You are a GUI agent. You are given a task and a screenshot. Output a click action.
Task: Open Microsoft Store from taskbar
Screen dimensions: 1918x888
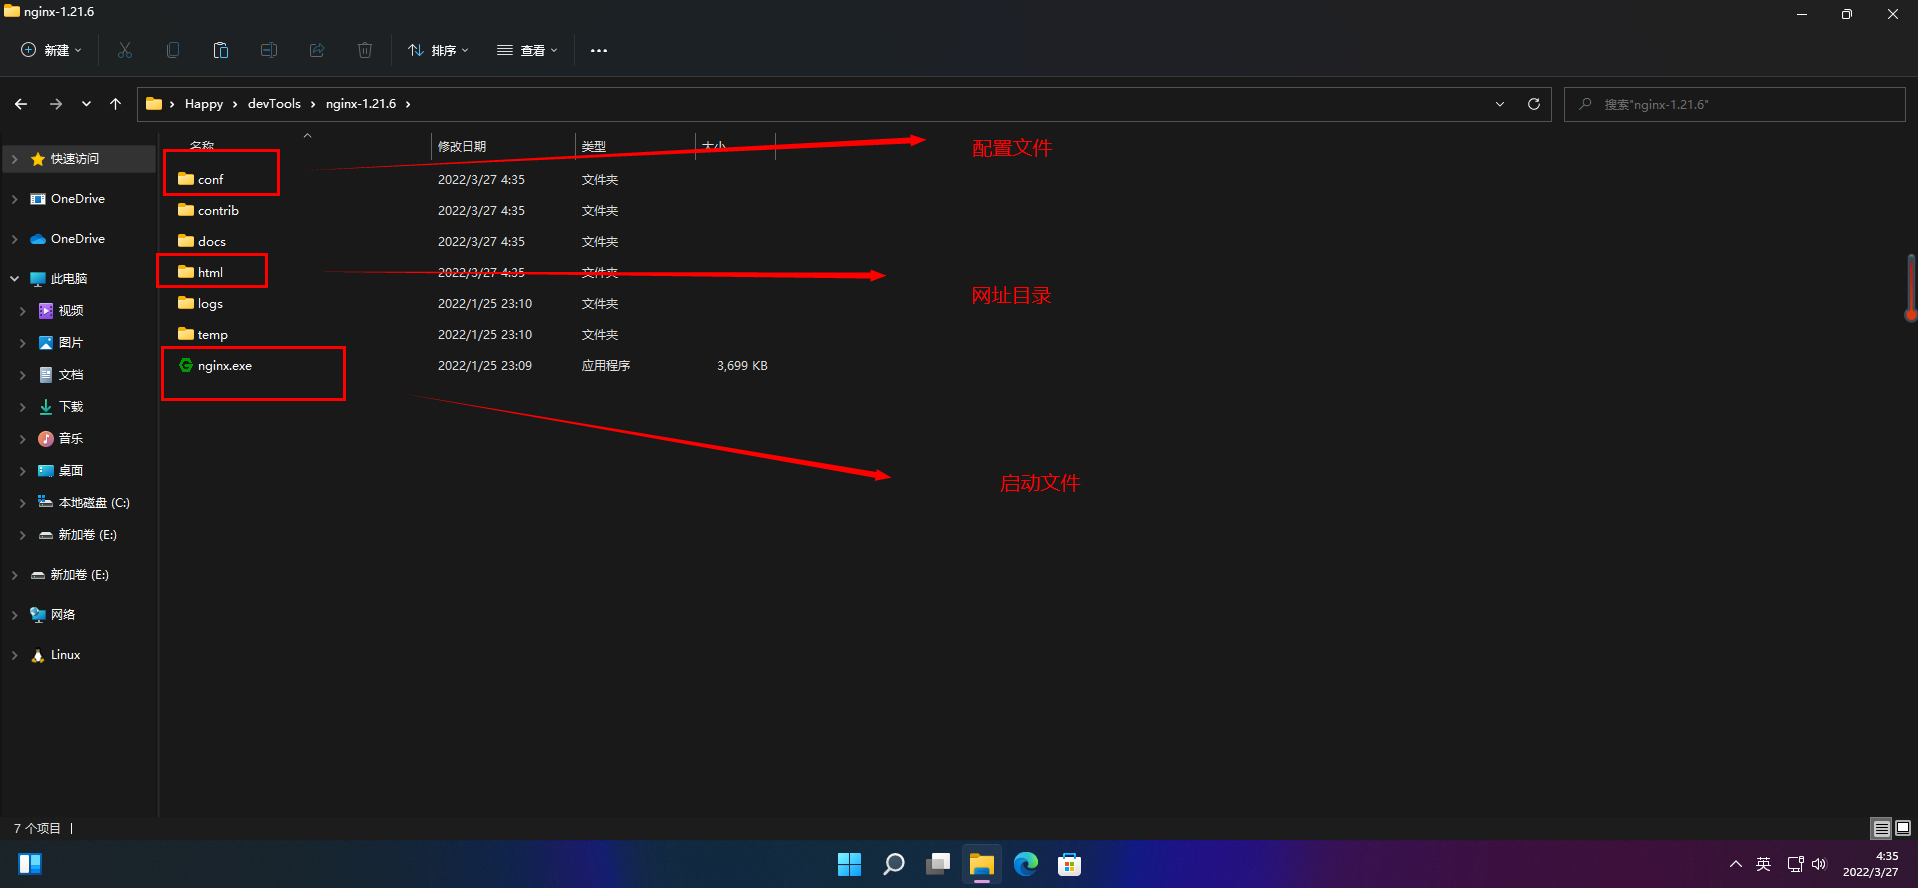tap(1070, 864)
